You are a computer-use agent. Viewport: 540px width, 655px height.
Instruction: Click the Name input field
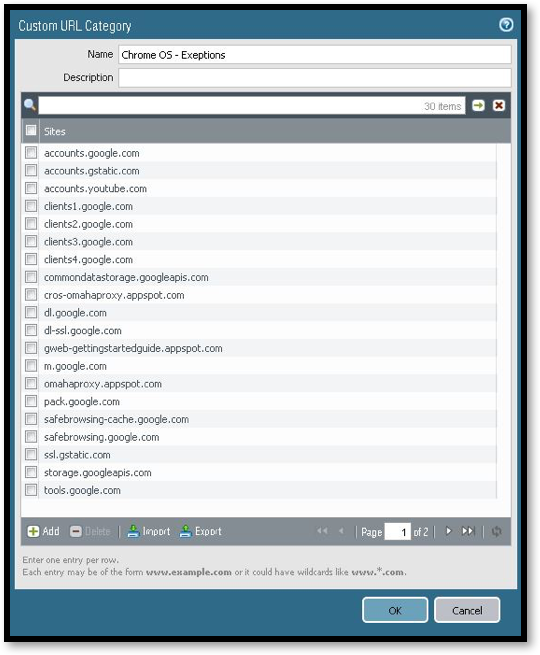[x=314, y=55]
